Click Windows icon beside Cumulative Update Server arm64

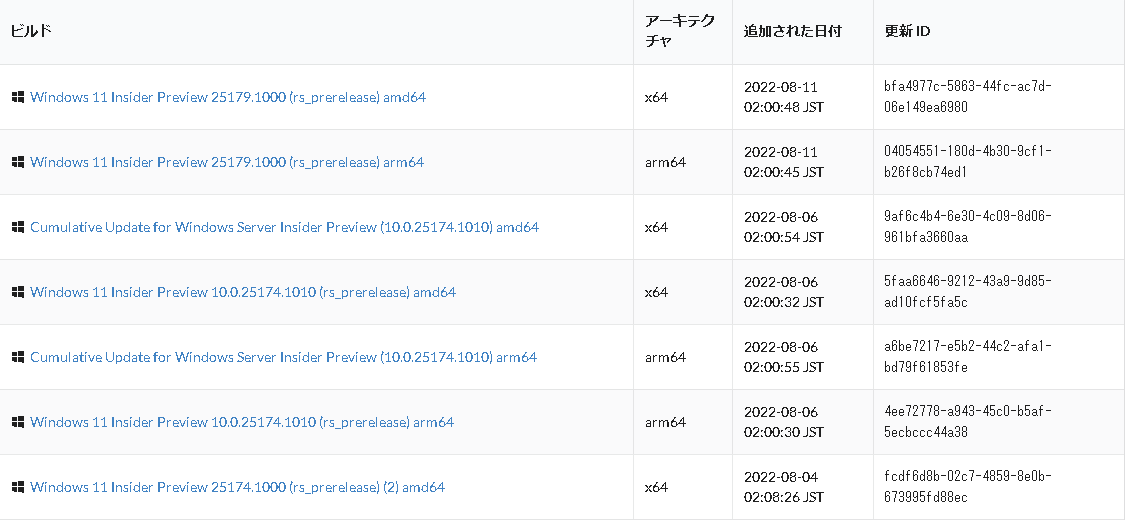coord(18,357)
